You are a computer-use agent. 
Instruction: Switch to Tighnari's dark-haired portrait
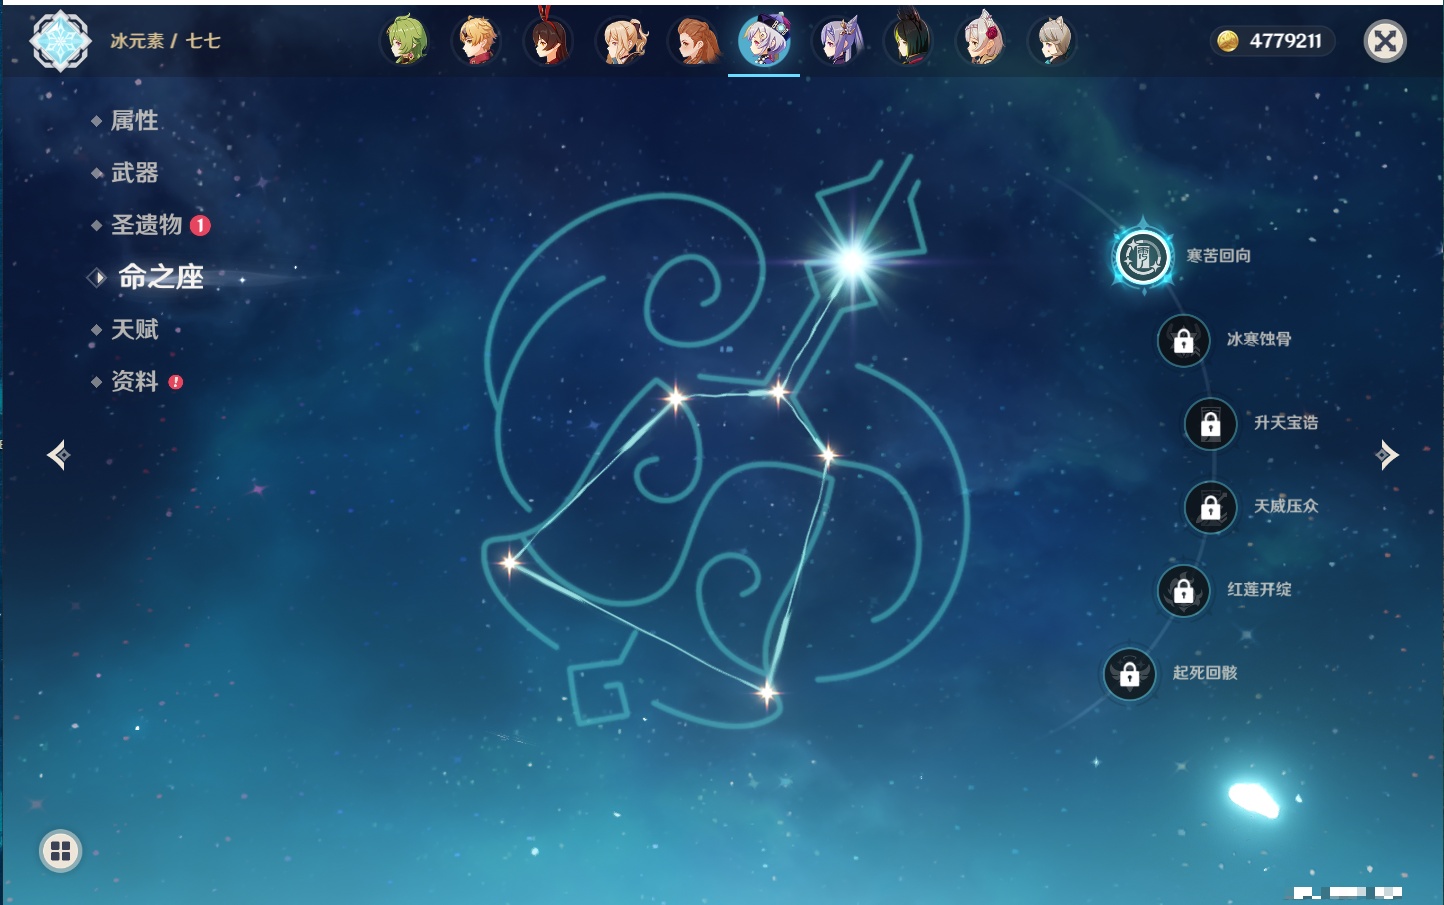[909, 41]
